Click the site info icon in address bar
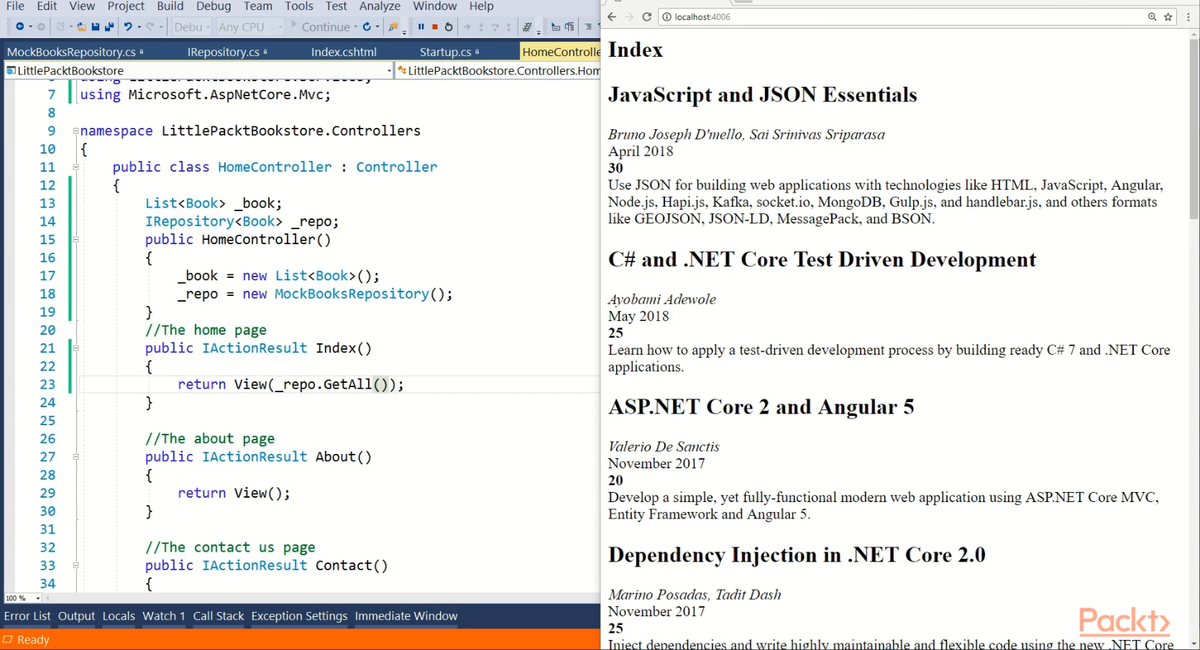Viewport: 1200px width, 650px height. (x=667, y=17)
